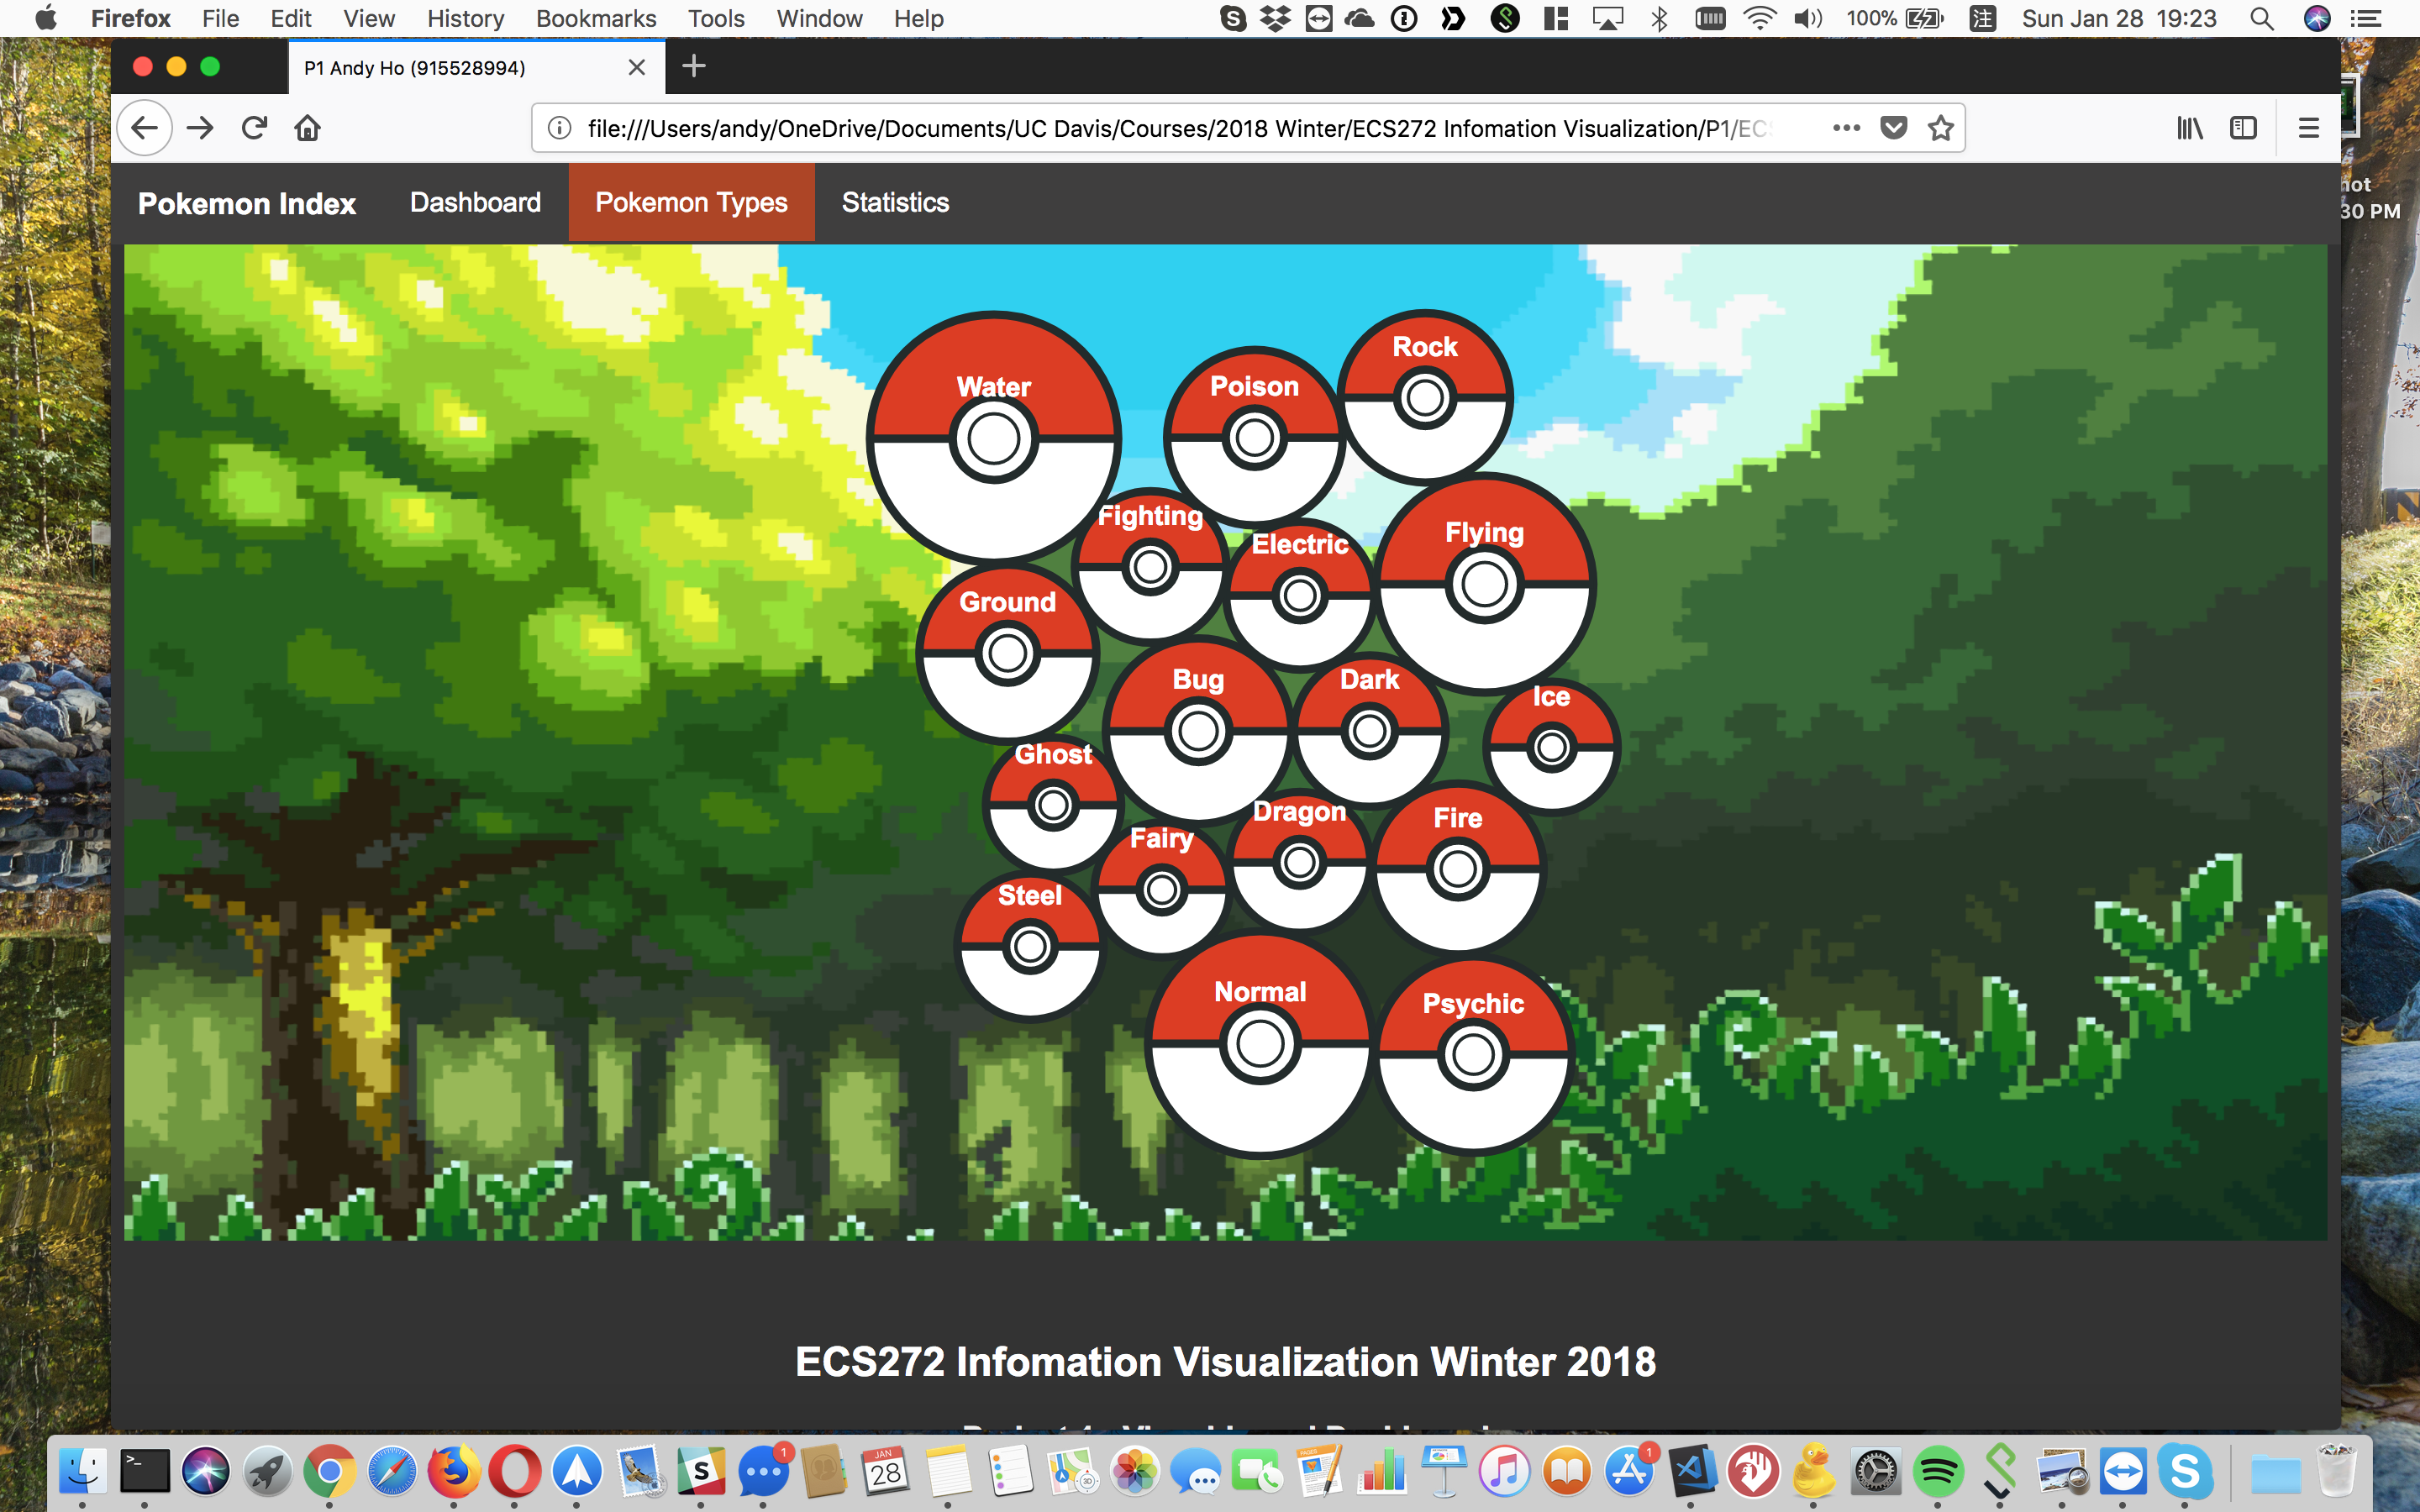
Task: Show site information icon in address bar
Action: click(x=560, y=128)
